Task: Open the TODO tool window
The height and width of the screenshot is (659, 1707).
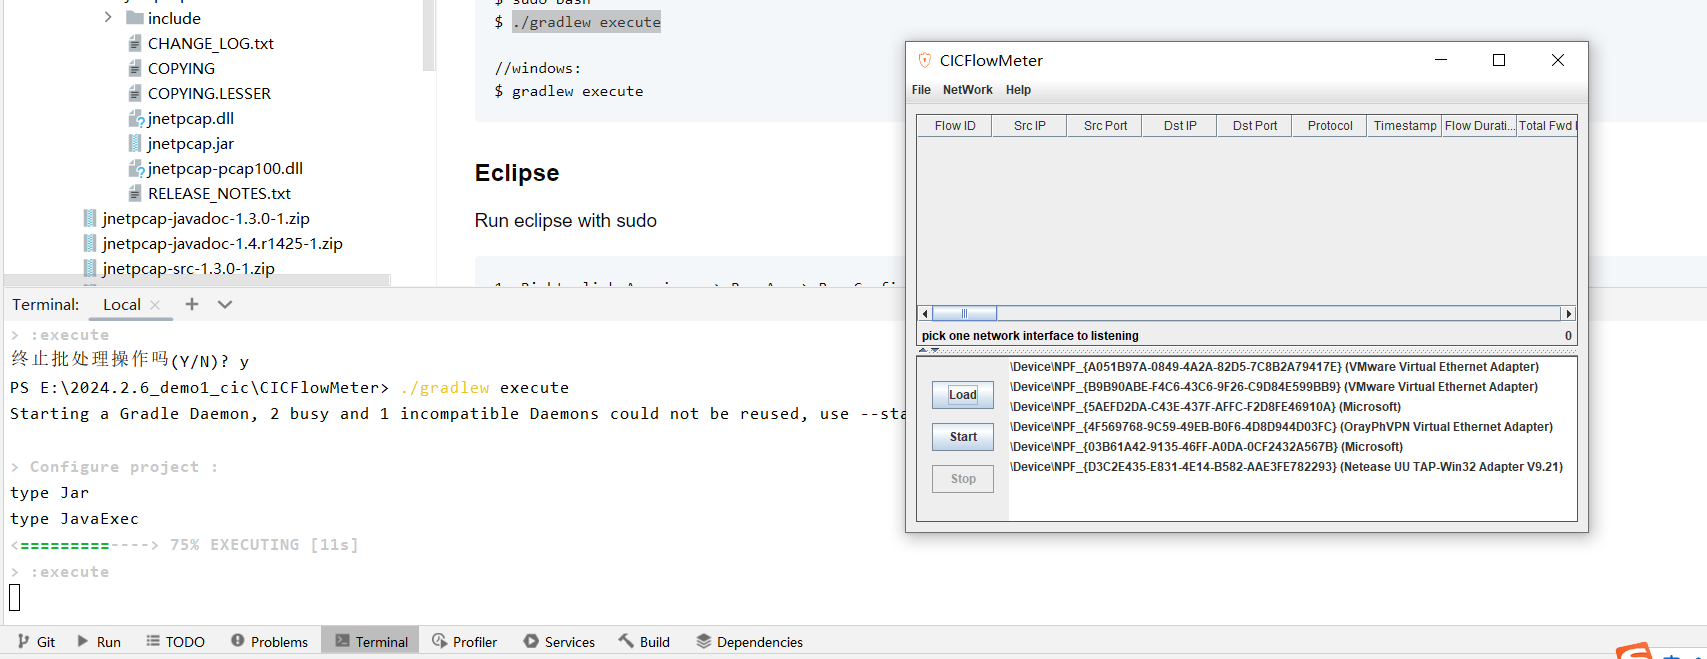Action: tap(175, 642)
